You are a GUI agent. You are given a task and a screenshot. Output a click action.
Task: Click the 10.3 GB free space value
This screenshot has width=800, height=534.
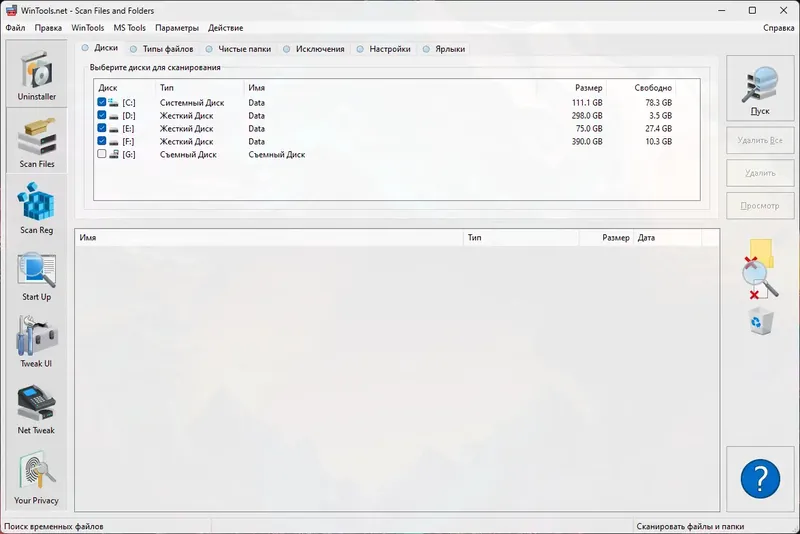pos(659,141)
